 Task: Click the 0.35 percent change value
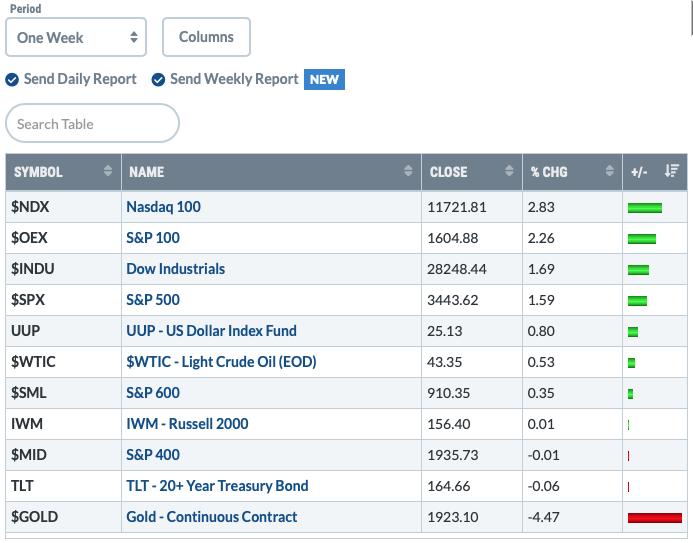point(541,393)
